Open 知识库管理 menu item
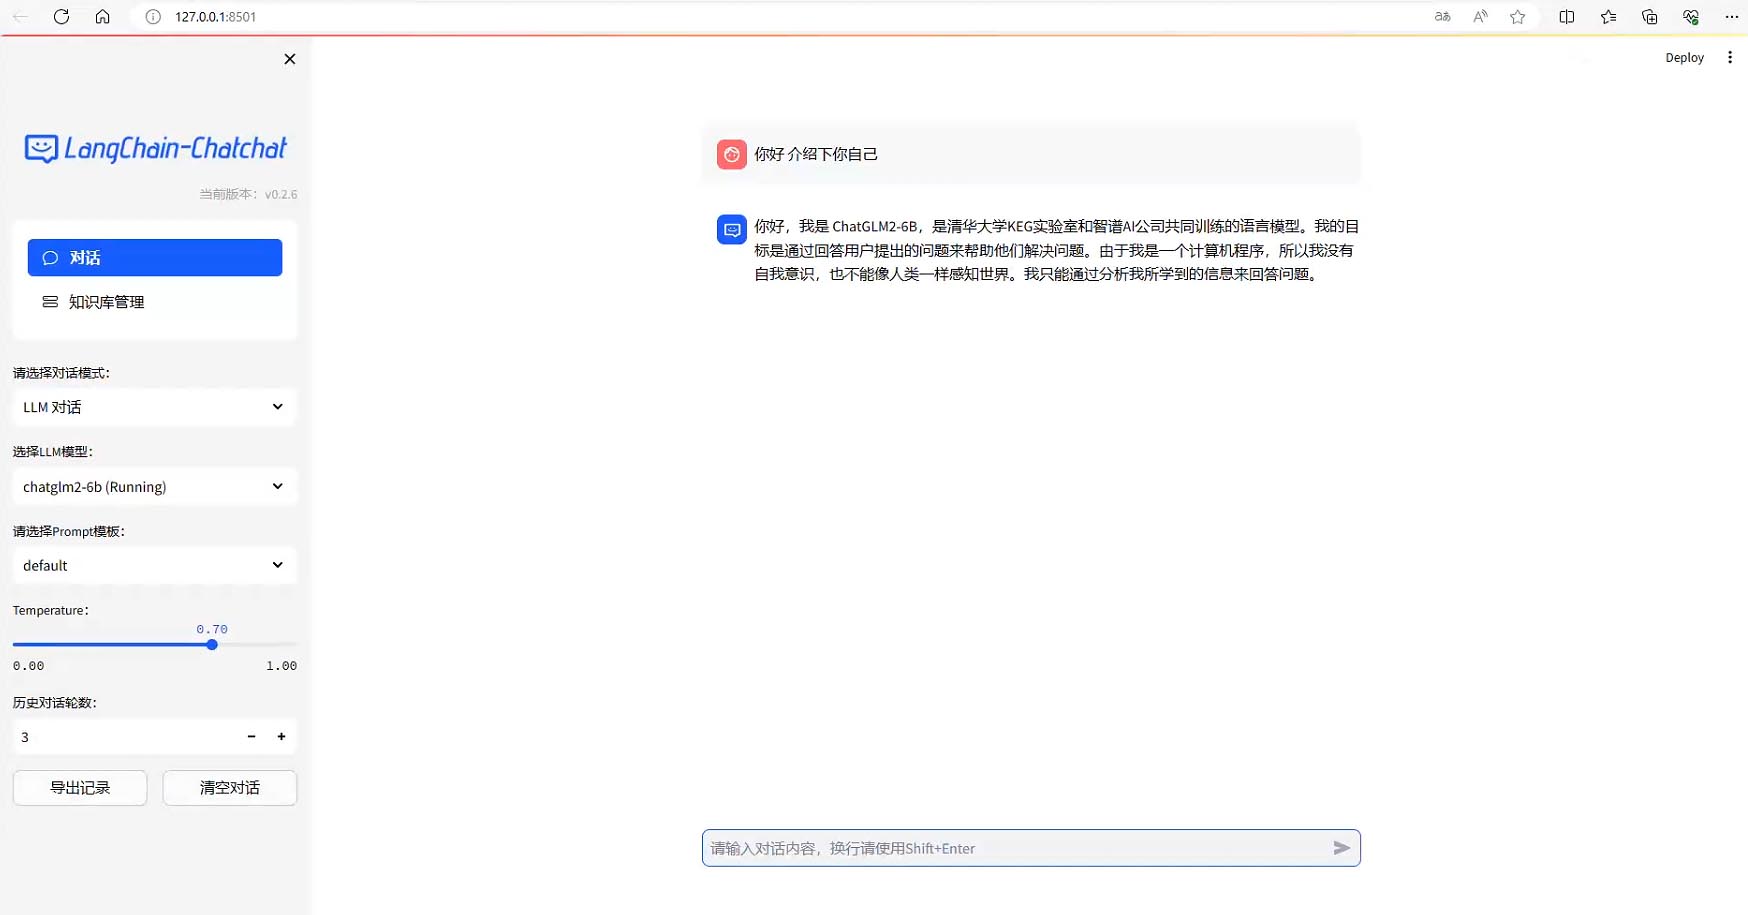Image resolution: width=1748 pixels, height=915 pixels. click(155, 302)
